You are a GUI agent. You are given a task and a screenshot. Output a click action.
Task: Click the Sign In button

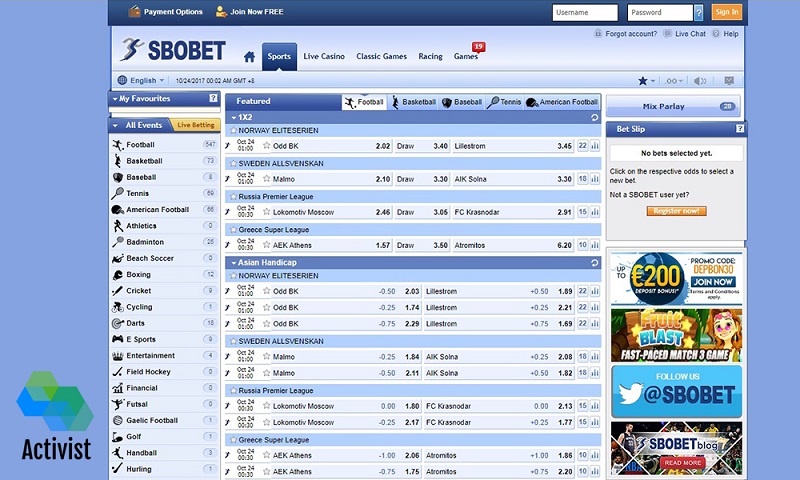click(x=727, y=12)
